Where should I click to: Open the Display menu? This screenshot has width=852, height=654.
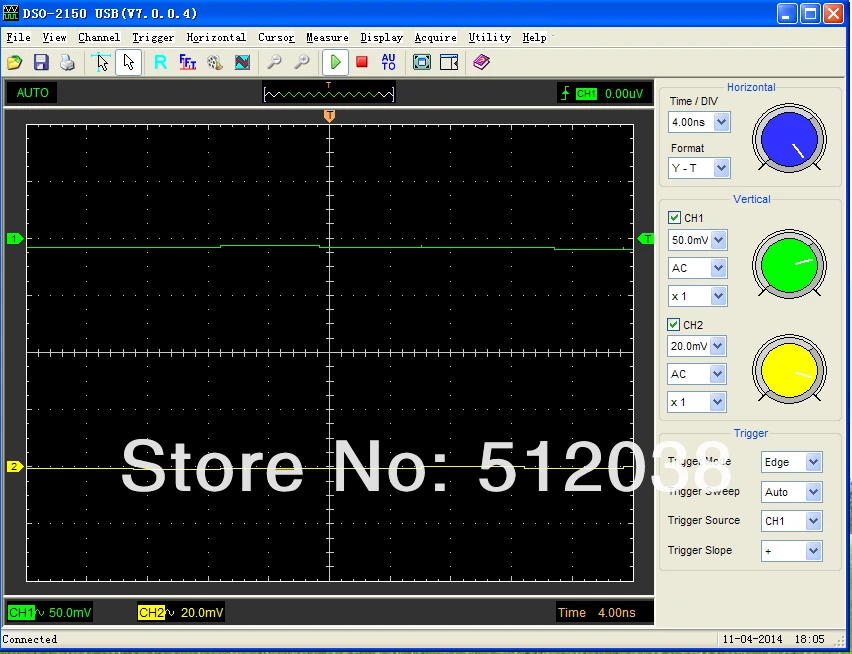click(x=381, y=37)
